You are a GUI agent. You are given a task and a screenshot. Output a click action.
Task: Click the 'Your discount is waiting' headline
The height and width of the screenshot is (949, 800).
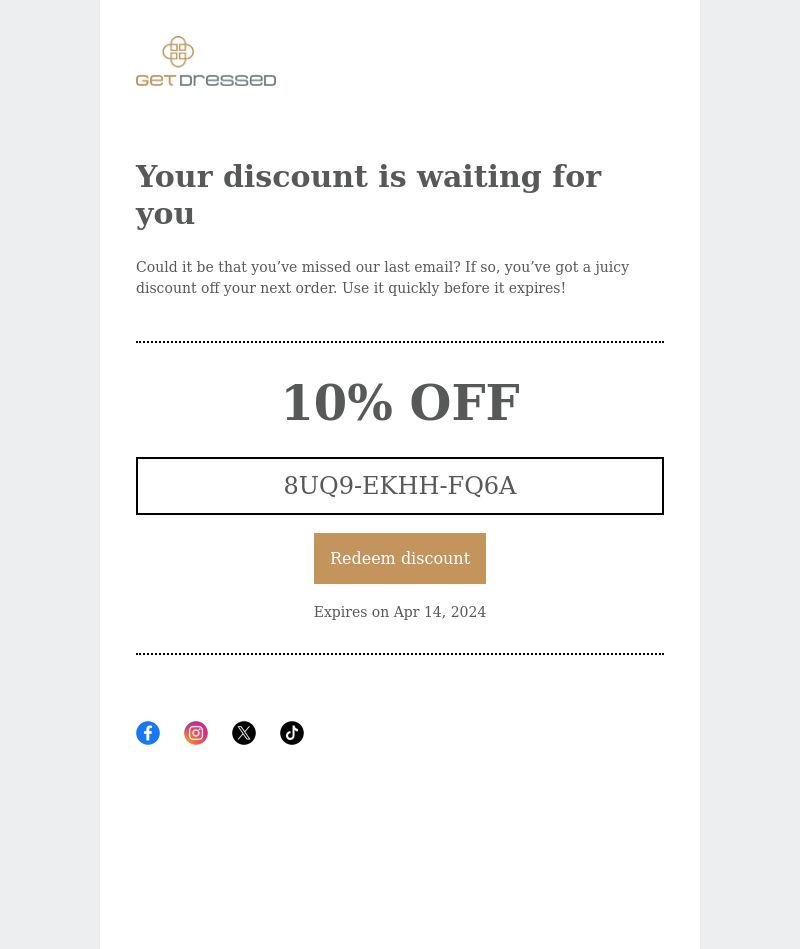tap(368, 194)
